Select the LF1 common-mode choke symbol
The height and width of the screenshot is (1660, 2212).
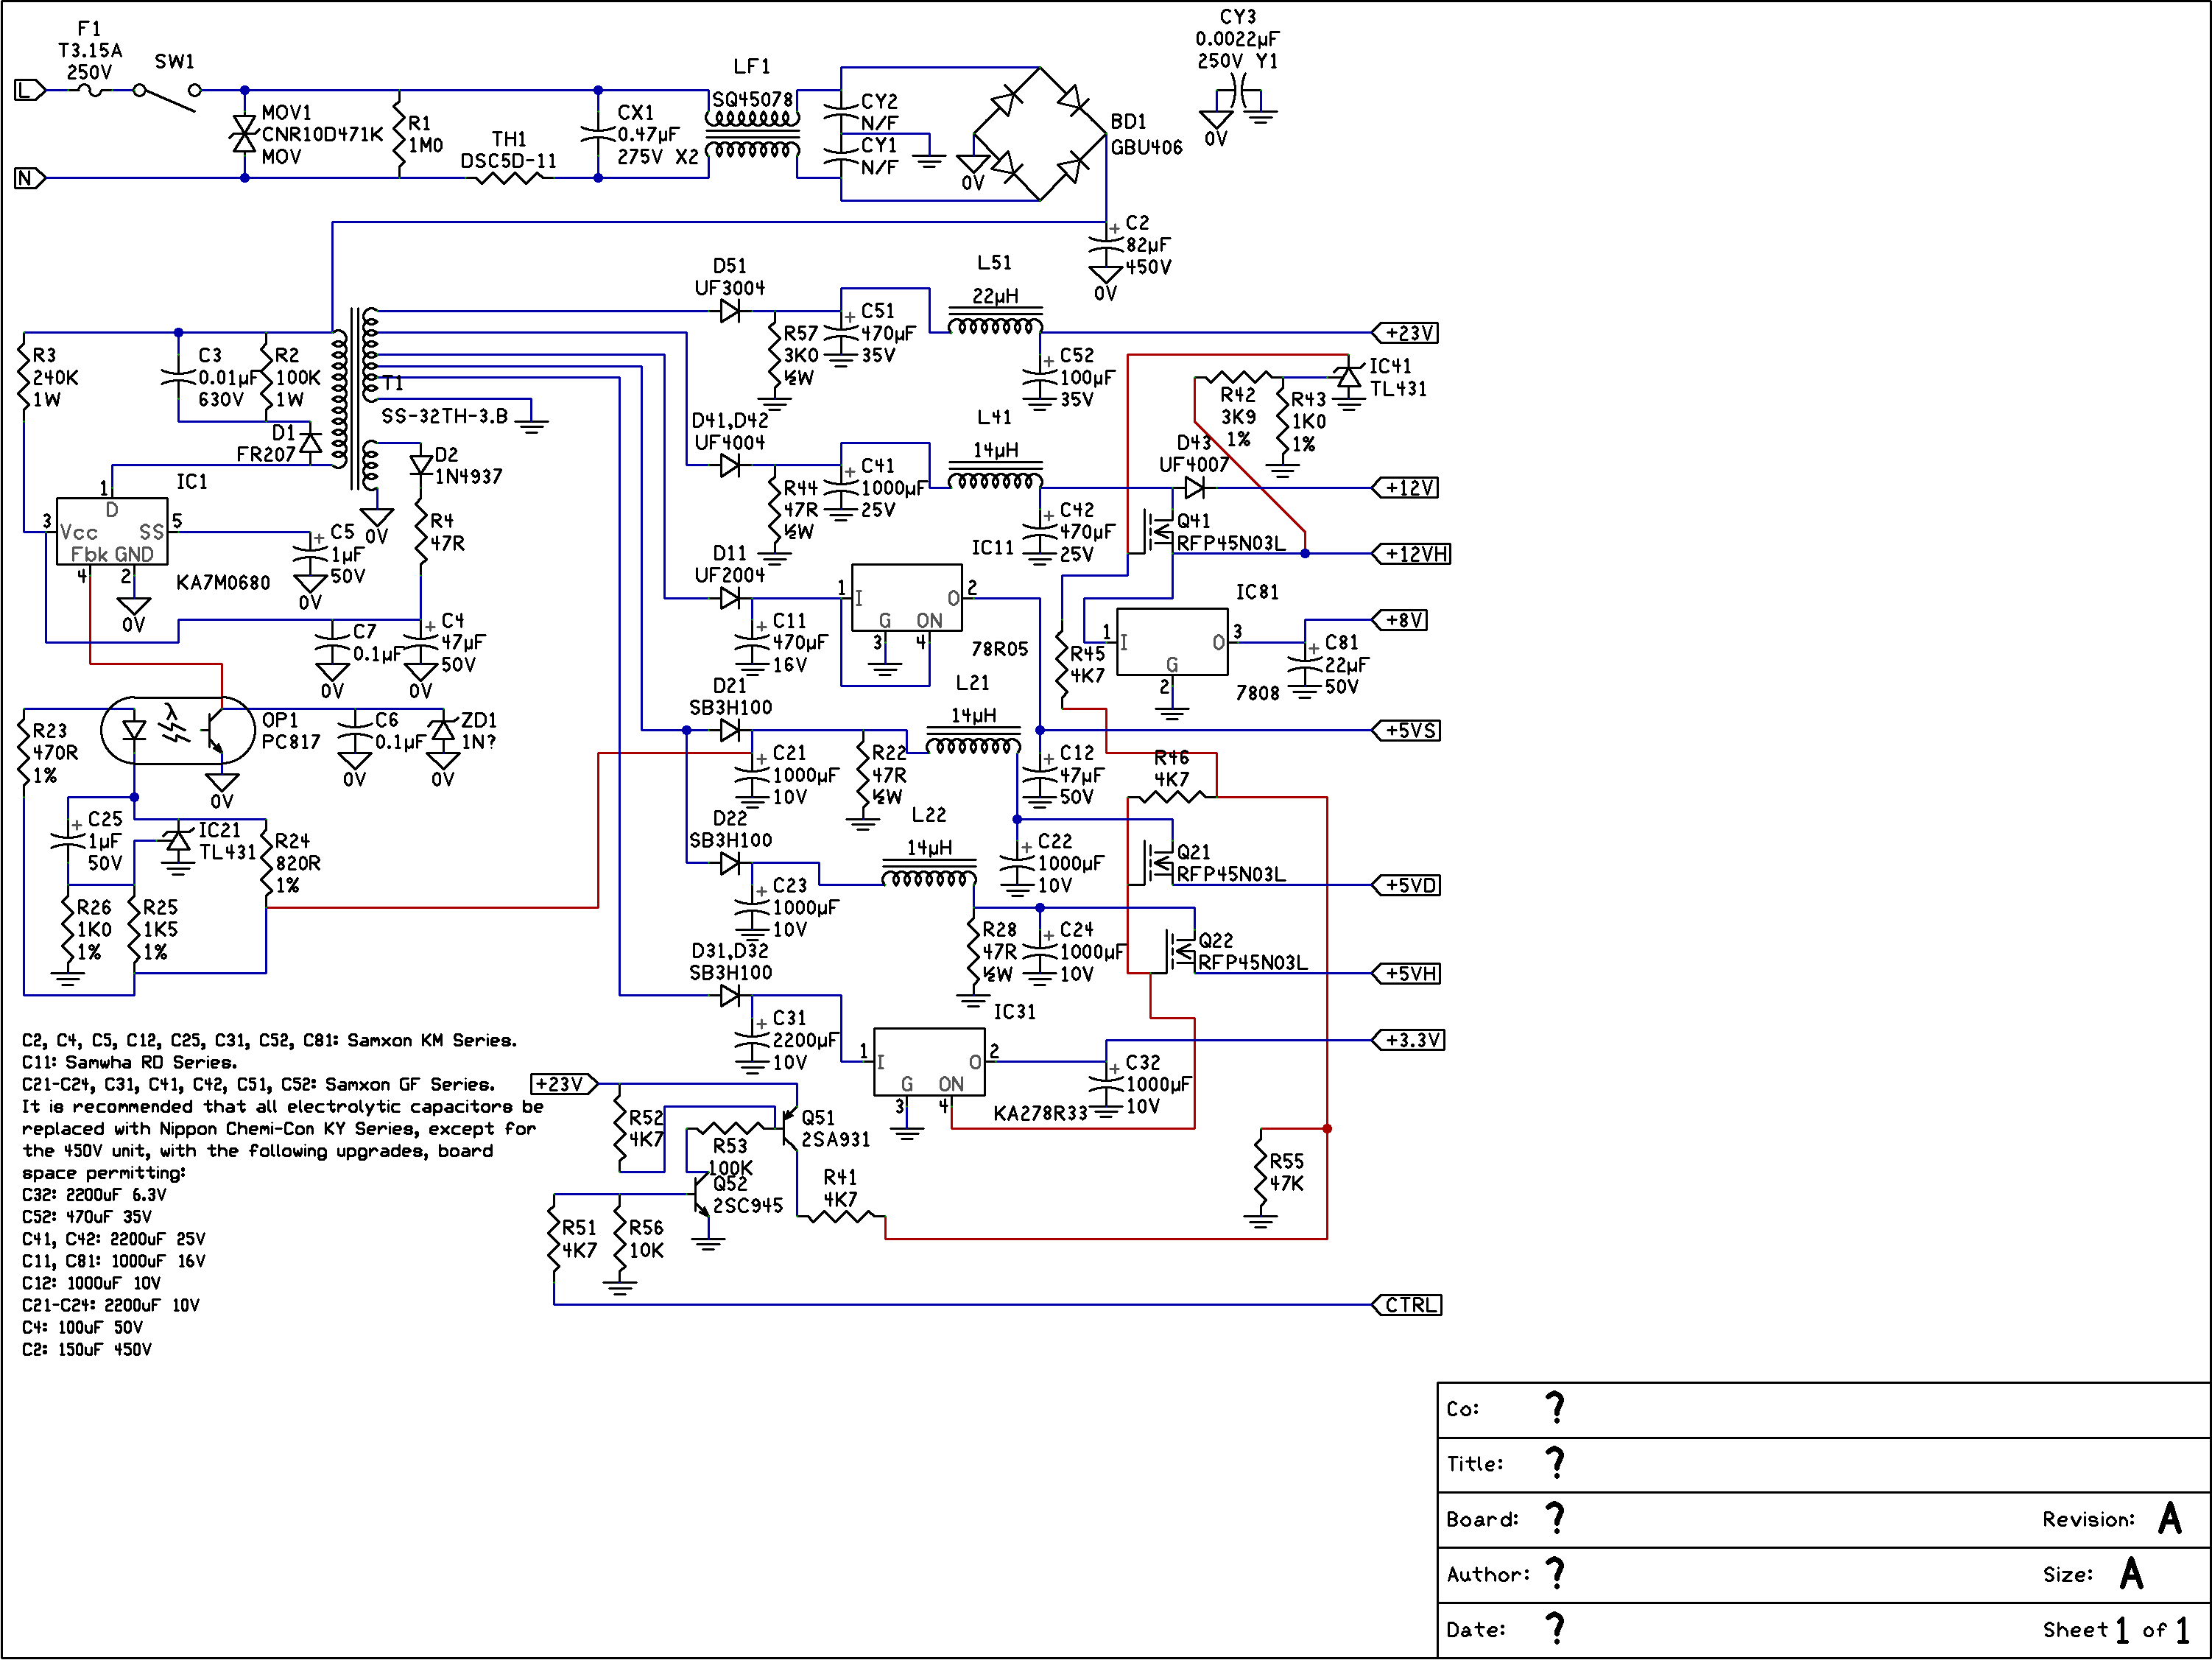pyautogui.click(x=753, y=133)
